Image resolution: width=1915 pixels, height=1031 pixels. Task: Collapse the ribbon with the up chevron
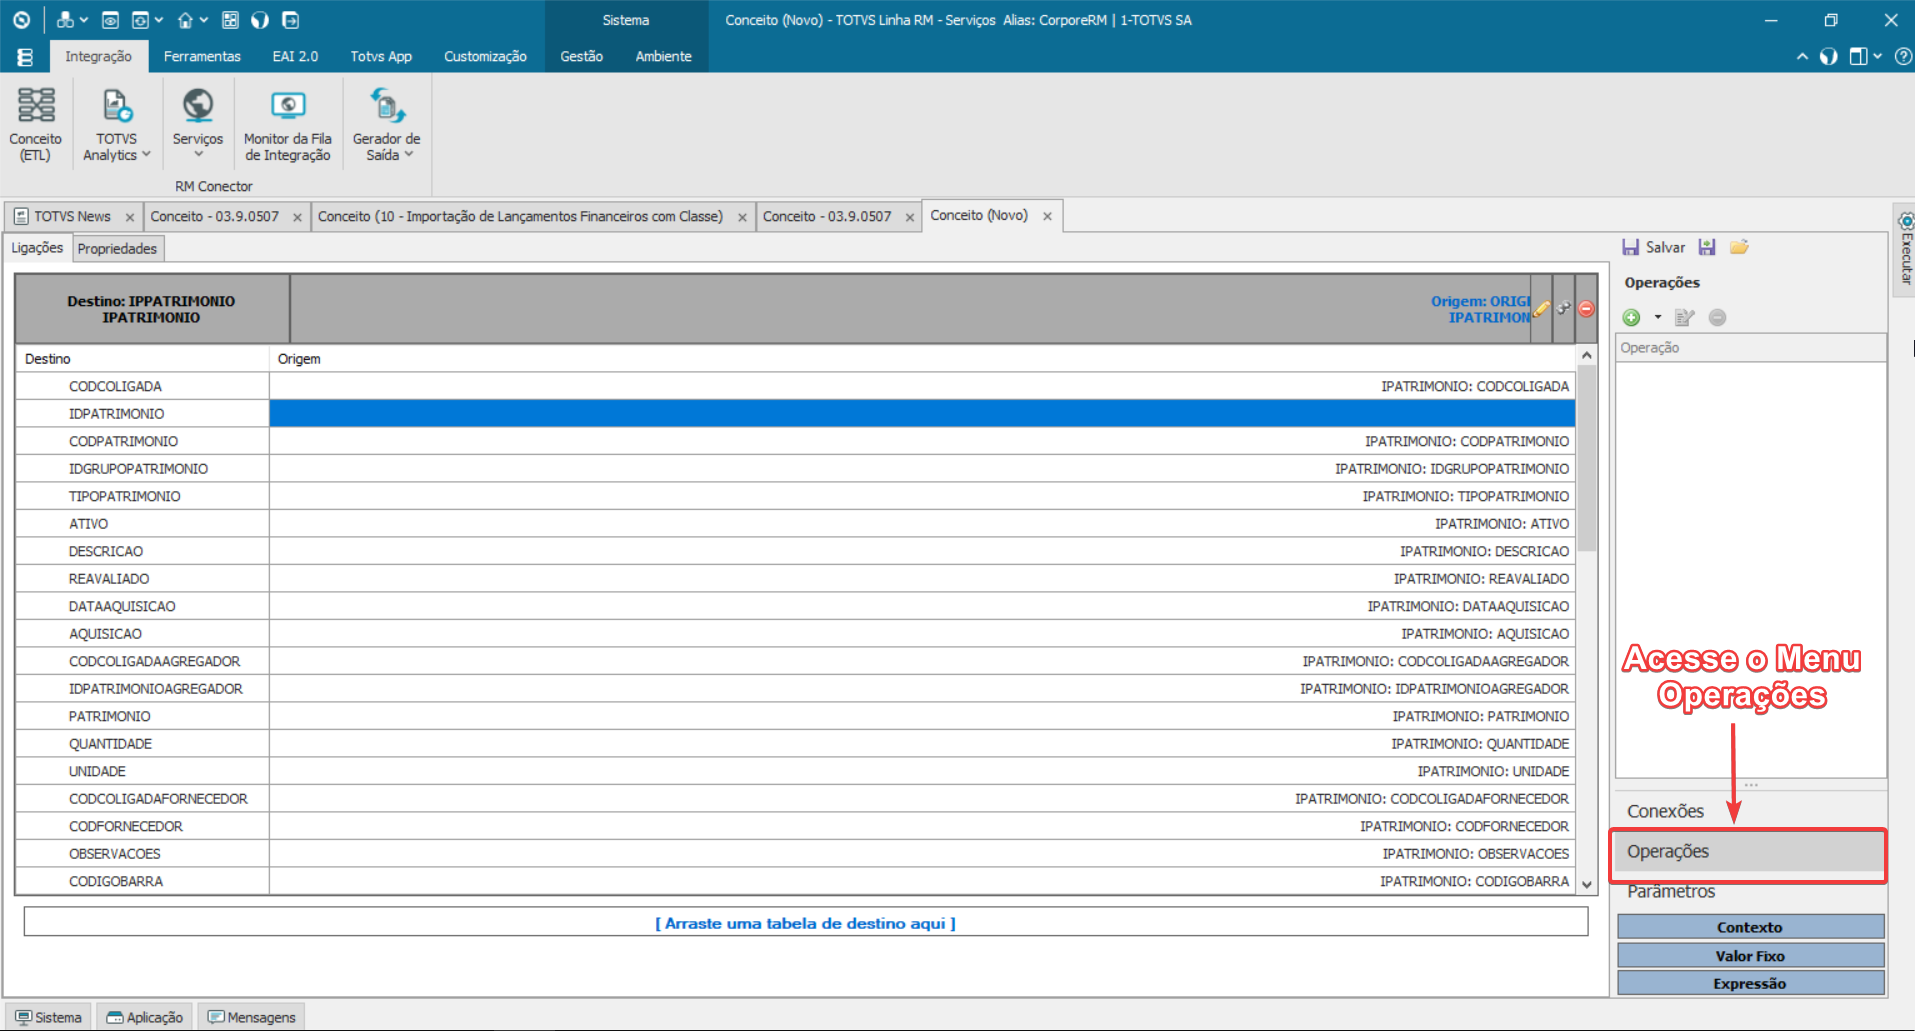[x=1802, y=57]
